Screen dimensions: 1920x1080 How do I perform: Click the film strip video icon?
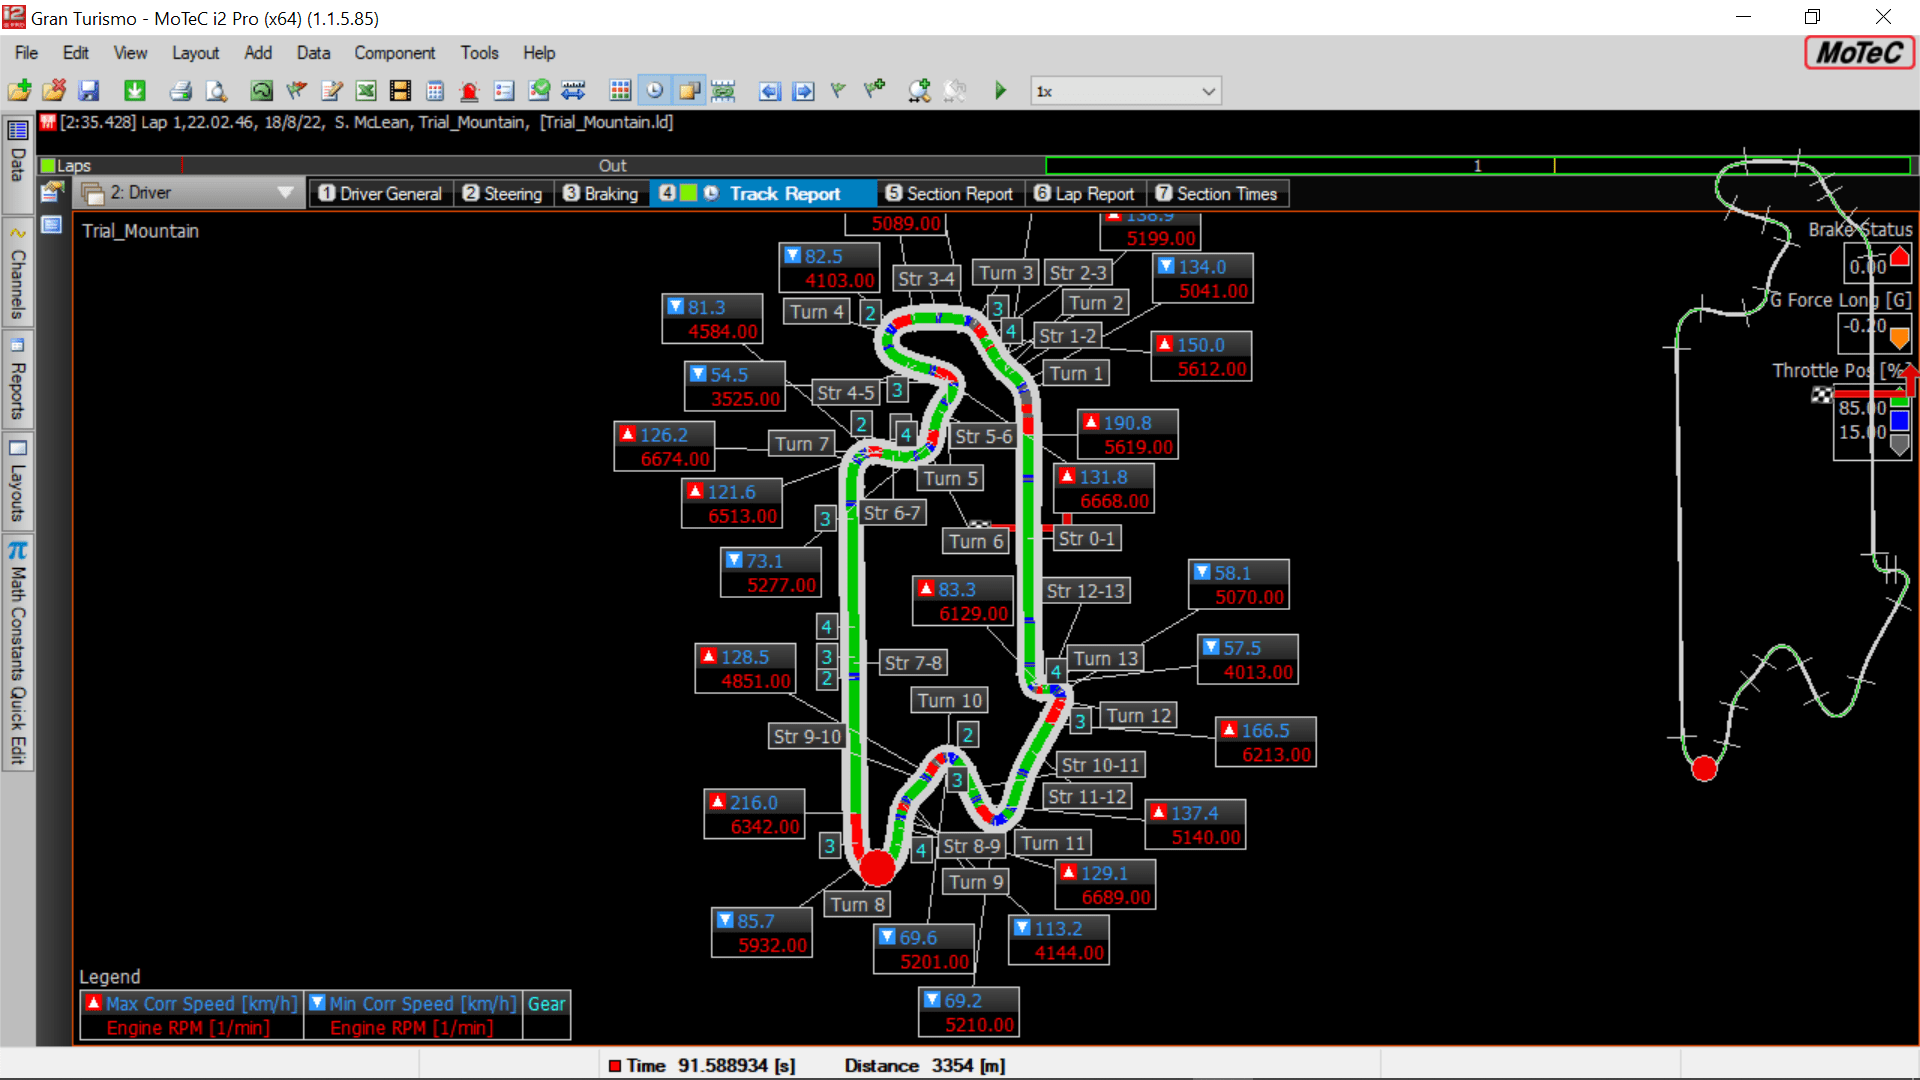(400, 91)
